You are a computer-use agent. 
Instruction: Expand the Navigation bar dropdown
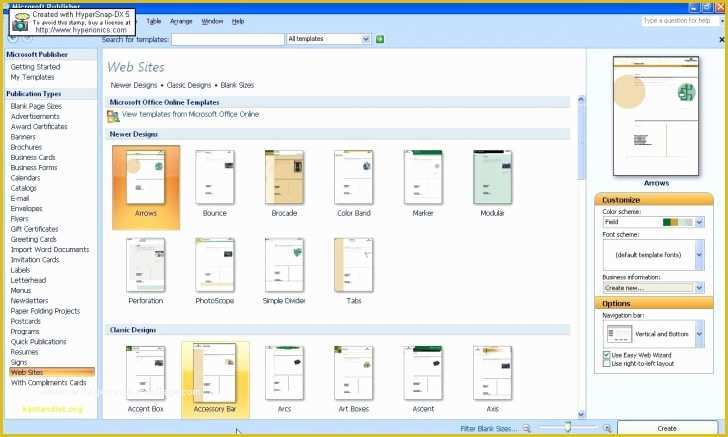[699, 333]
